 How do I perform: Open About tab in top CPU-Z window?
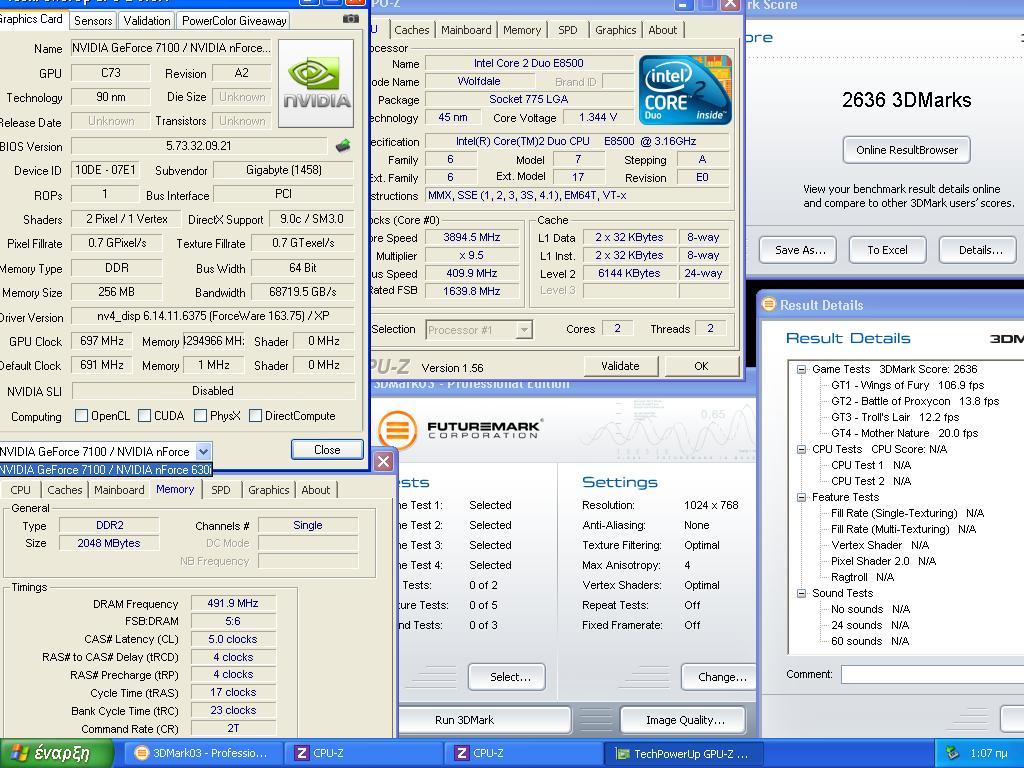point(662,30)
